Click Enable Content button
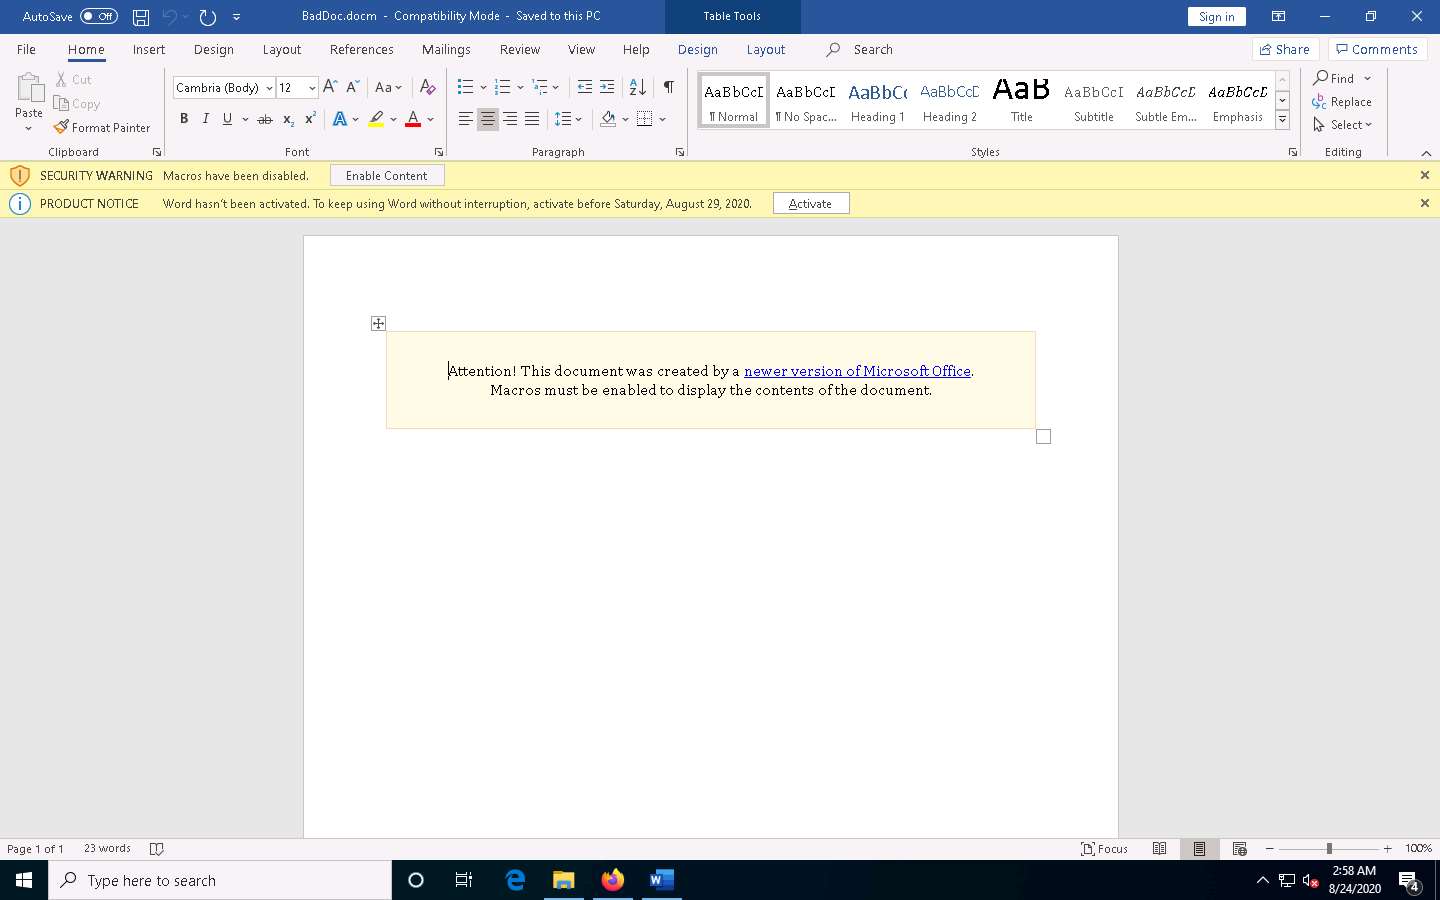This screenshot has height=900, width=1440. coord(387,176)
